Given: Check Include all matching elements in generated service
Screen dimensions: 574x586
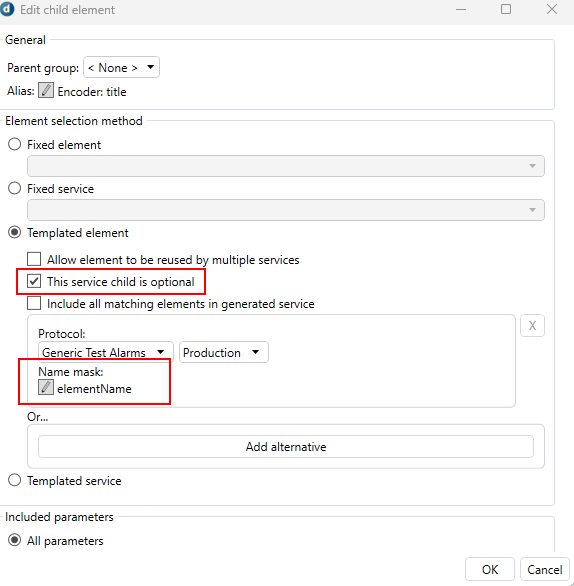Looking at the screenshot, I should (34, 303).
